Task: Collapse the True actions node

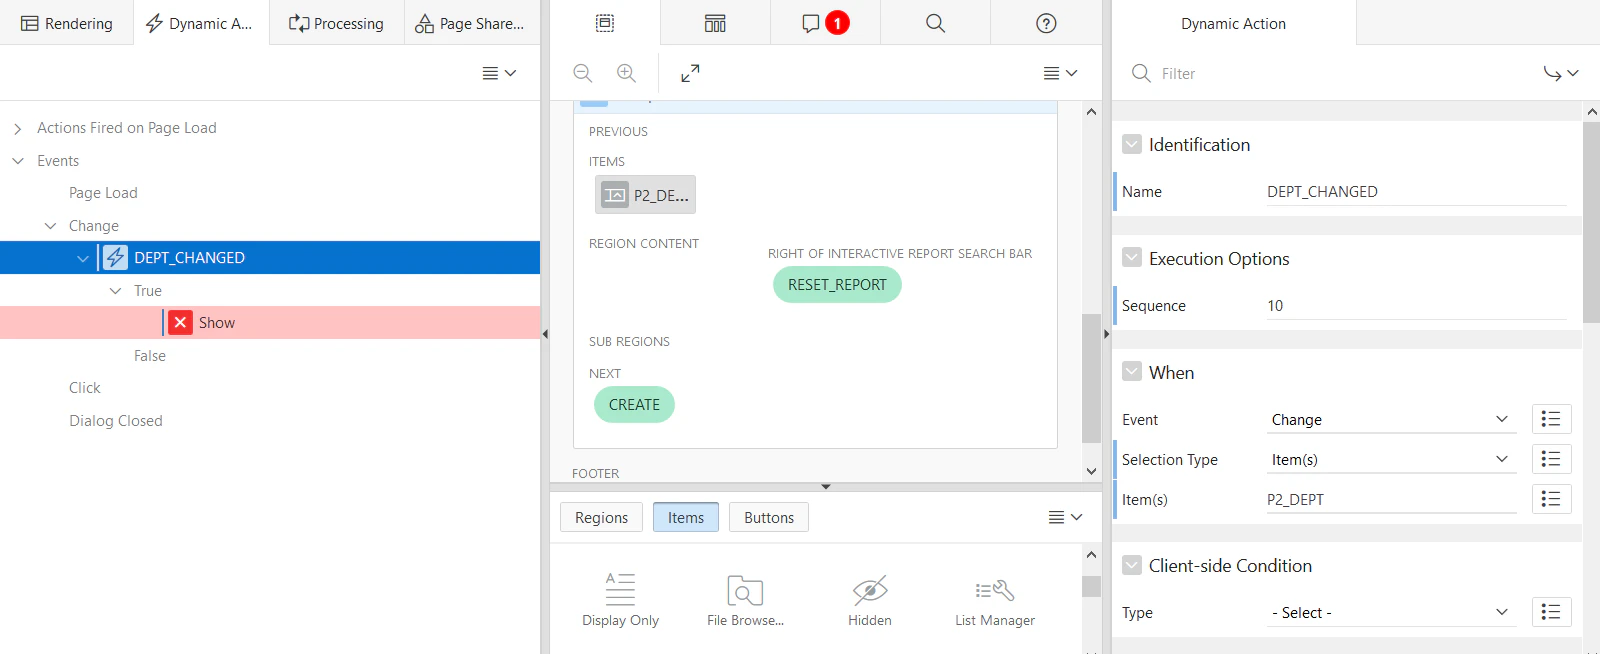Action: pos(115,291)
